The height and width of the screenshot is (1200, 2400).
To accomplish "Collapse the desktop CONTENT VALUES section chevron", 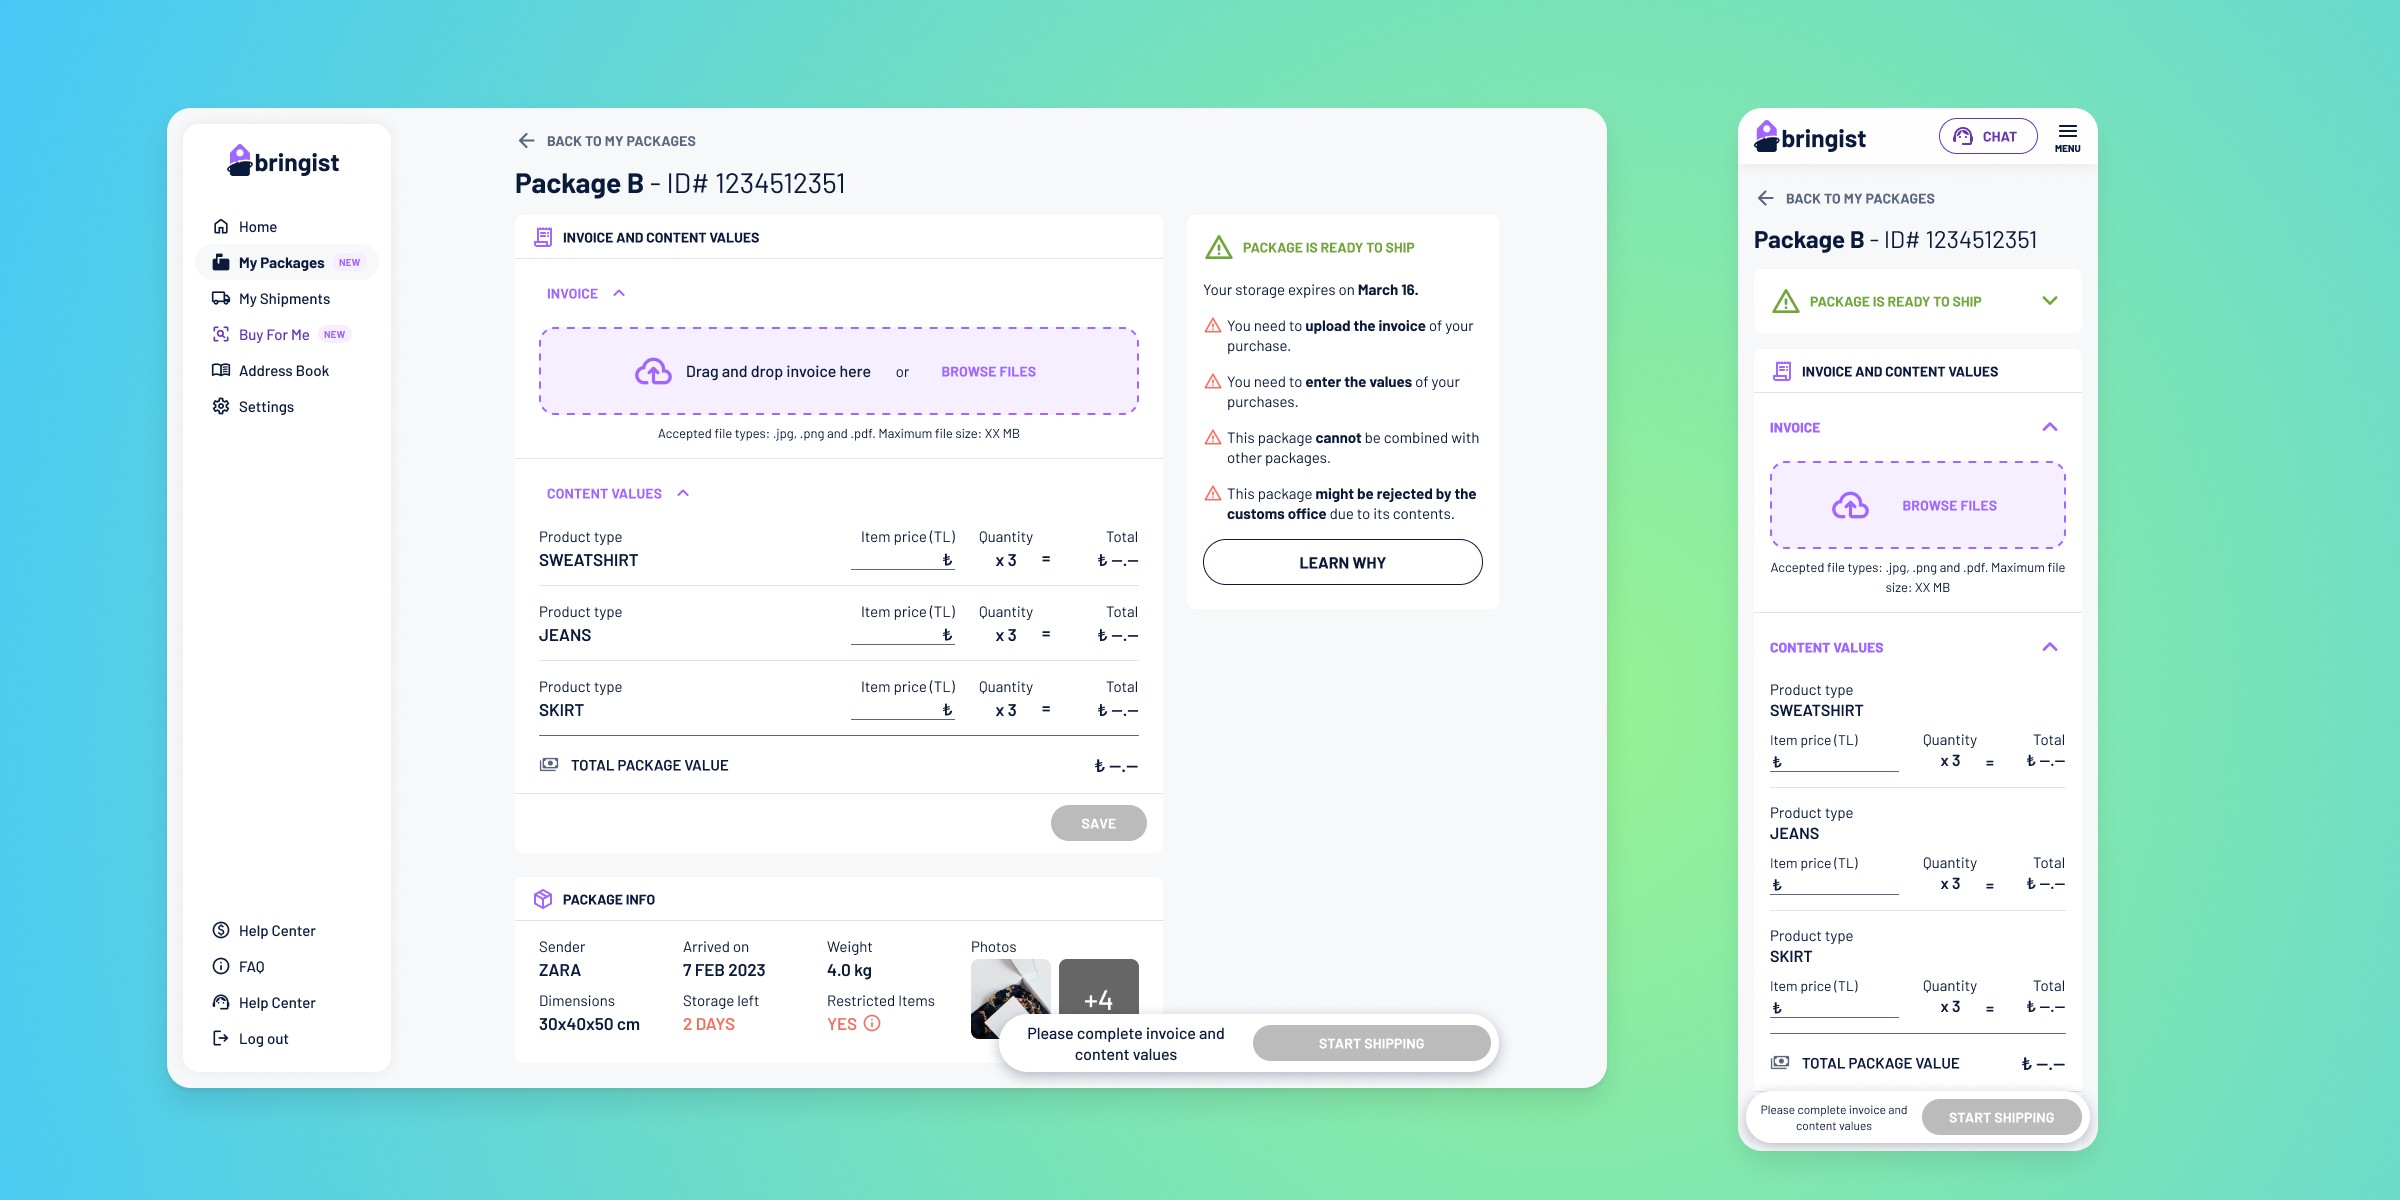I will point(683,493).
